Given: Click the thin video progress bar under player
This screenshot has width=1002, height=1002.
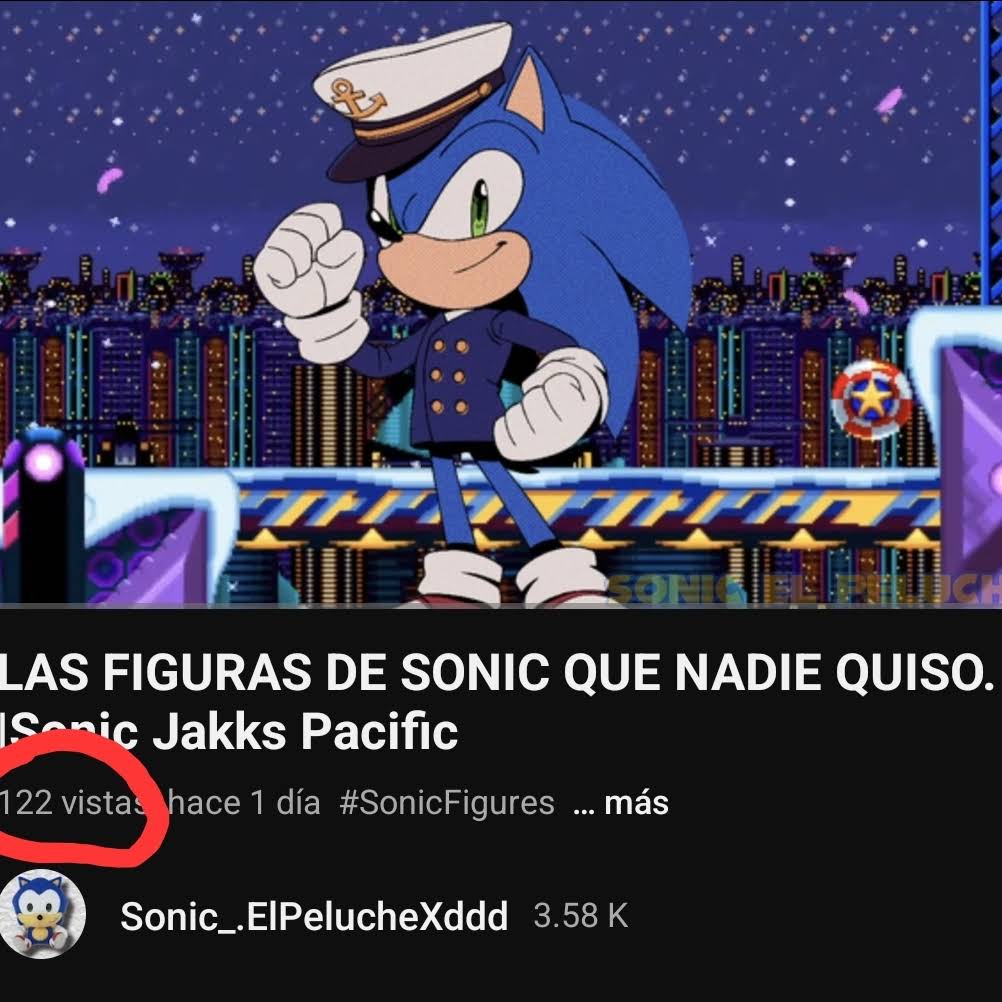Looking at the screenshot, I should point(501,605).
